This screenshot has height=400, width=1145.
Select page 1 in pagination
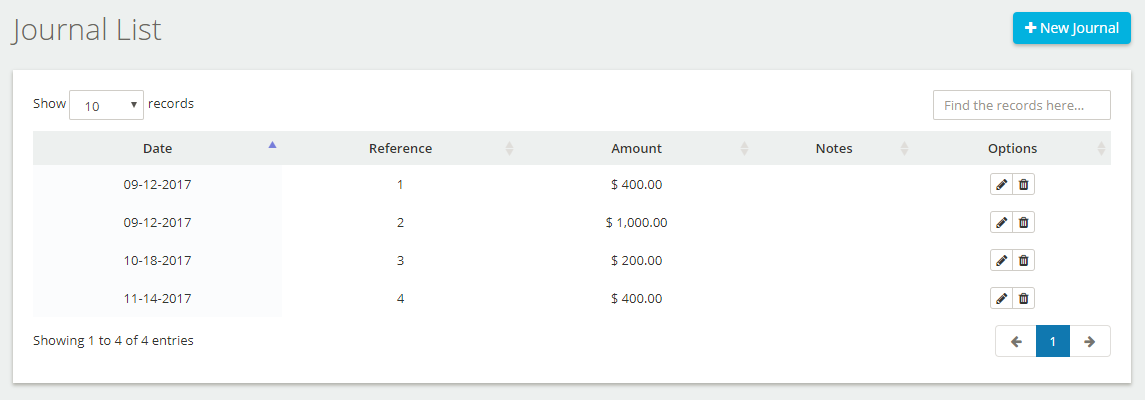(x=1053, y=342)
